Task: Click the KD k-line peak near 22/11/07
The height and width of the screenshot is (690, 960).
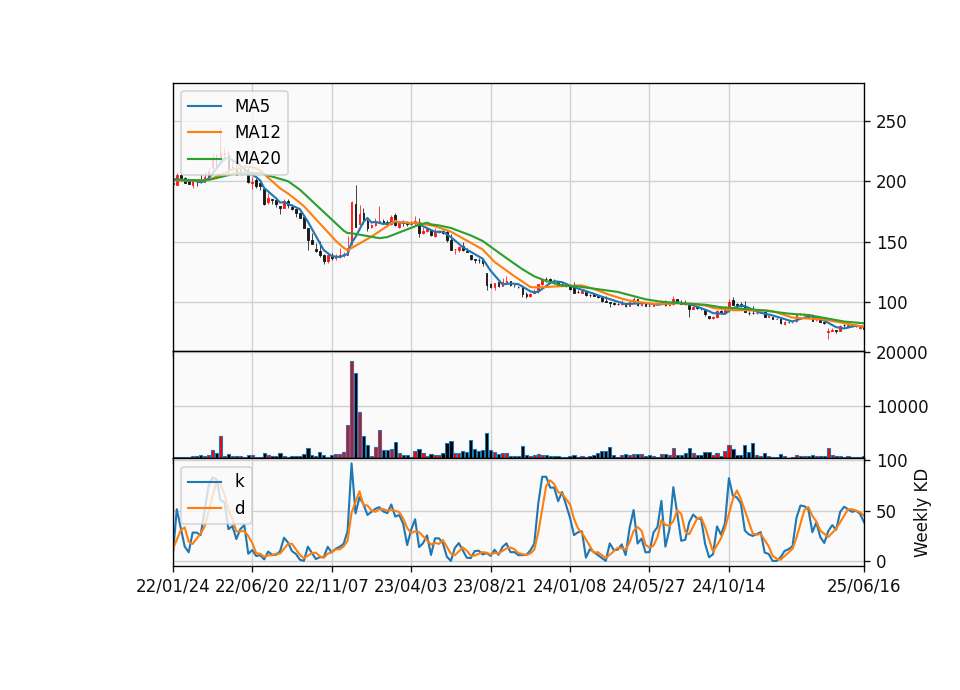Action: click(x=351, y=464)
